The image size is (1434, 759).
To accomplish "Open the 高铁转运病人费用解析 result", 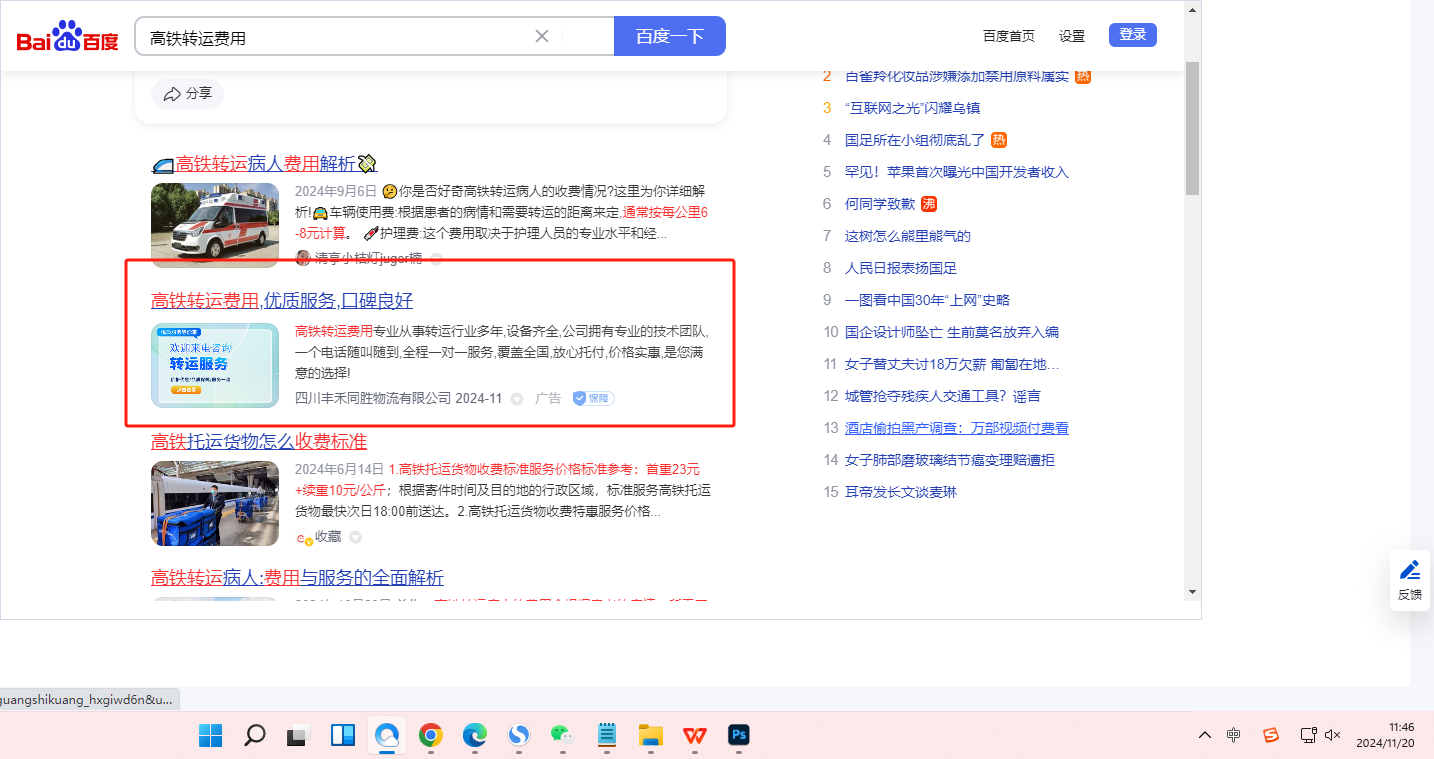I will click(264, 164).
